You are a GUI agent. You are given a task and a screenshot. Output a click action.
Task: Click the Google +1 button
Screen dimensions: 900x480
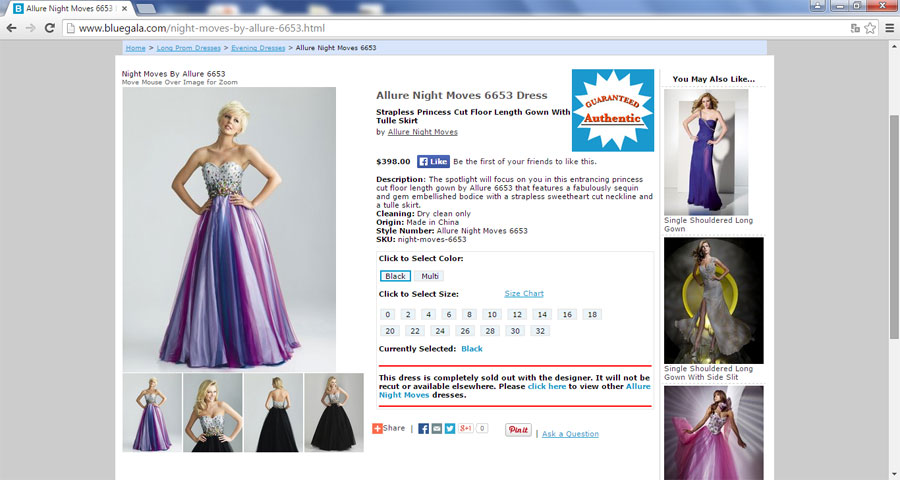coord(465,428)
